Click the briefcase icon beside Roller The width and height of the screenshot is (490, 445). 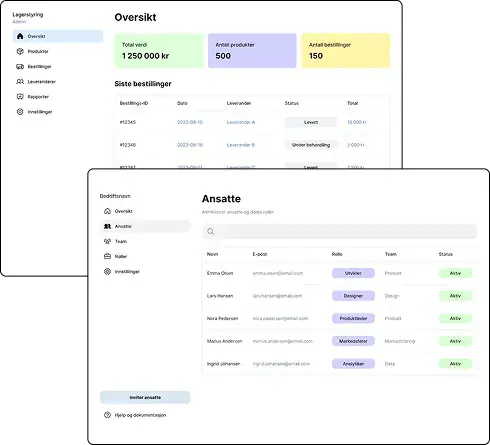coord(107,256)
